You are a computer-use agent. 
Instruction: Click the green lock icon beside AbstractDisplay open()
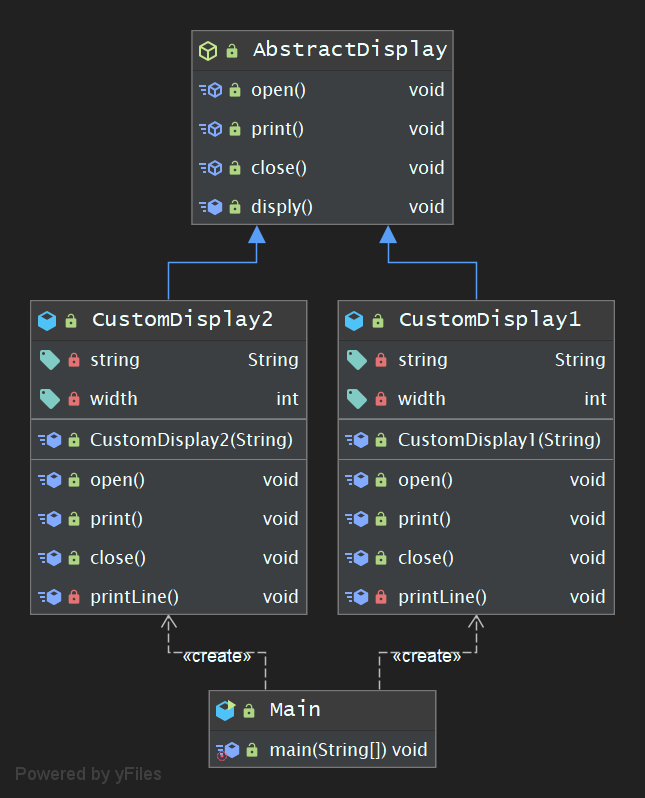tap(235, 90)
